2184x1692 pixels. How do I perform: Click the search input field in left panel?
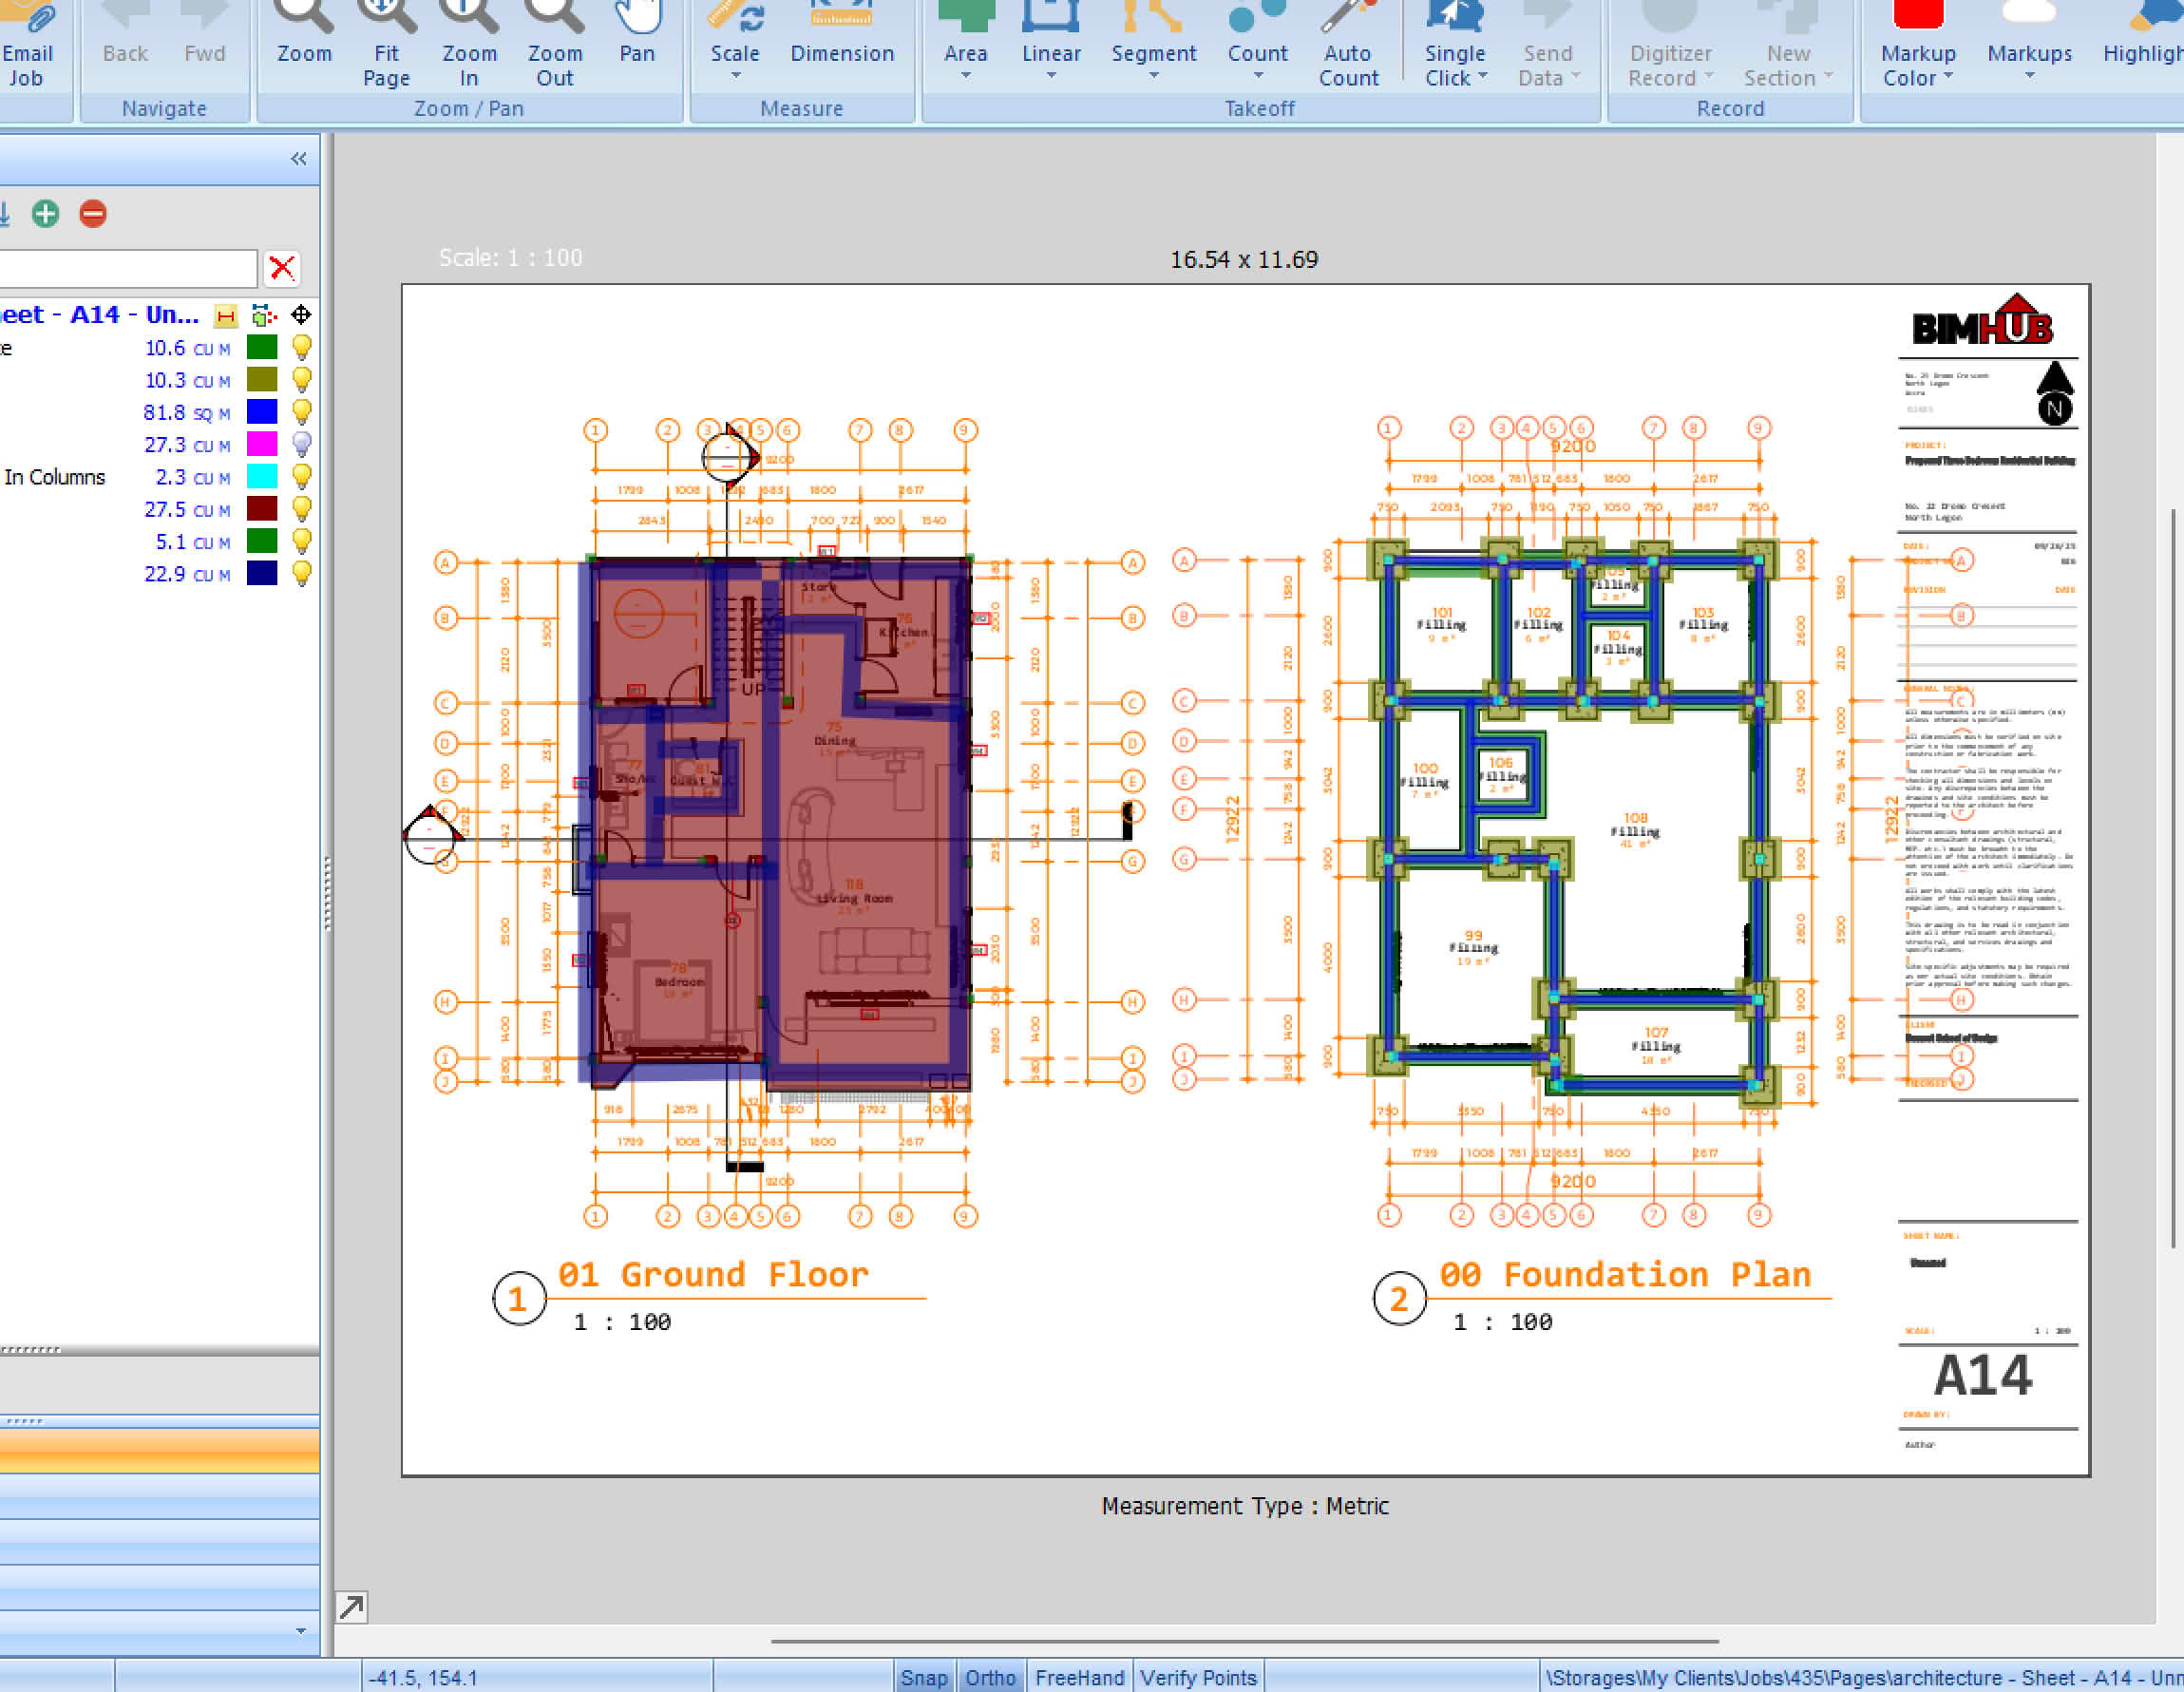pos(128,268)
